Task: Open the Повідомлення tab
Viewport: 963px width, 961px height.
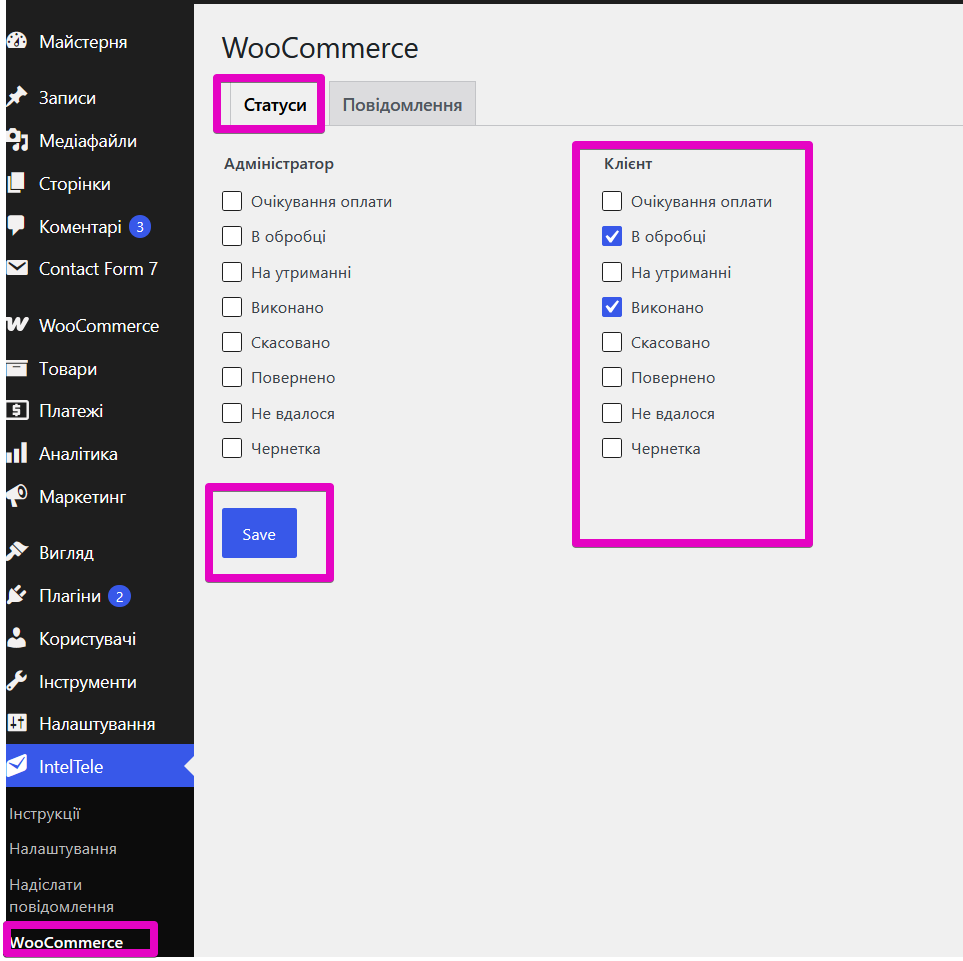Action: (x=402, y=104)
